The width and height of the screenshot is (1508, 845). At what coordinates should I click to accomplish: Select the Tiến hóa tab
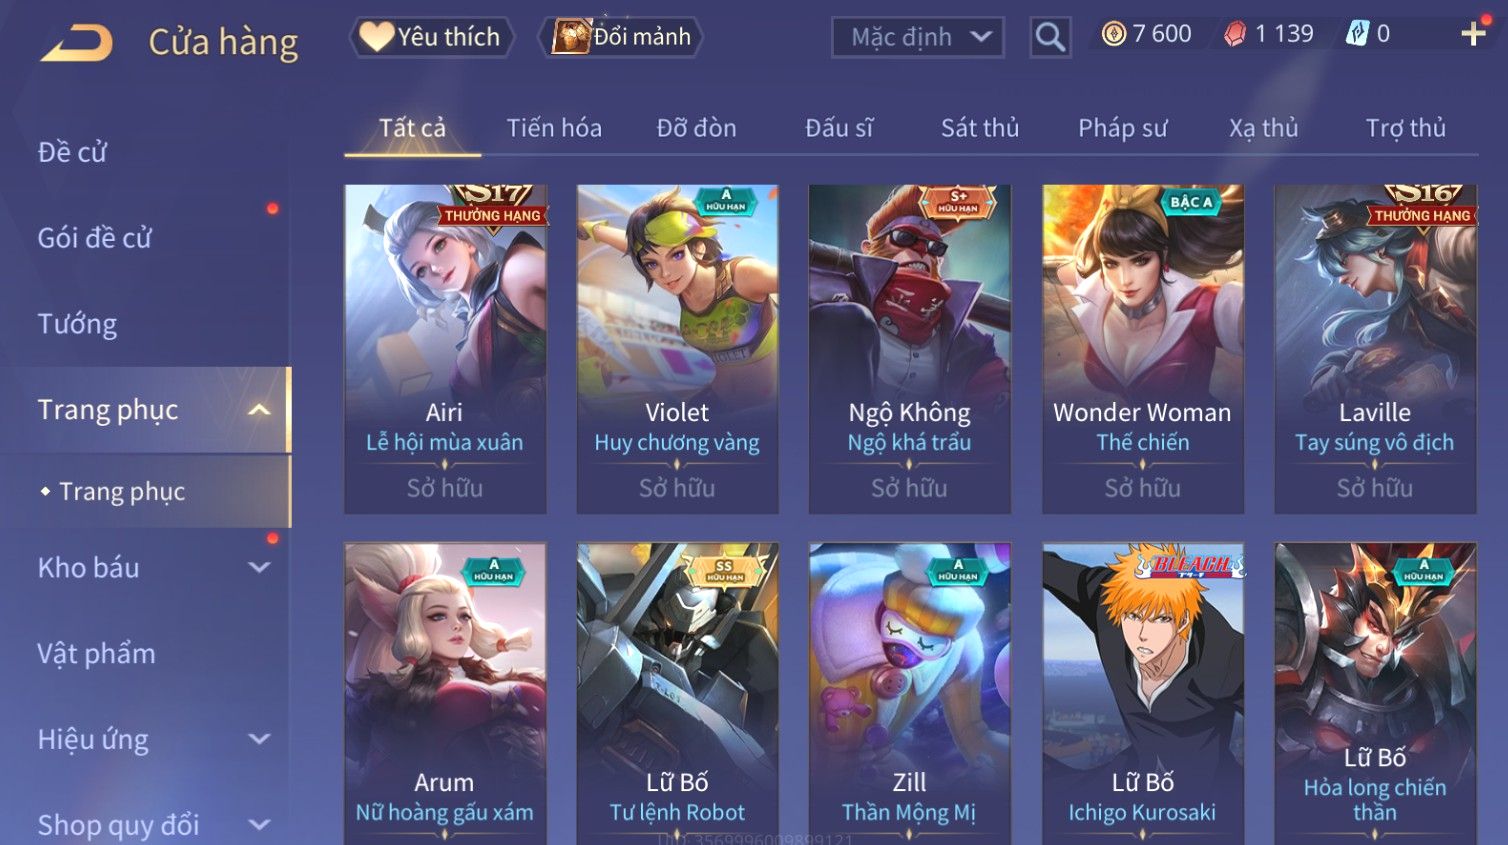[554, 128]
